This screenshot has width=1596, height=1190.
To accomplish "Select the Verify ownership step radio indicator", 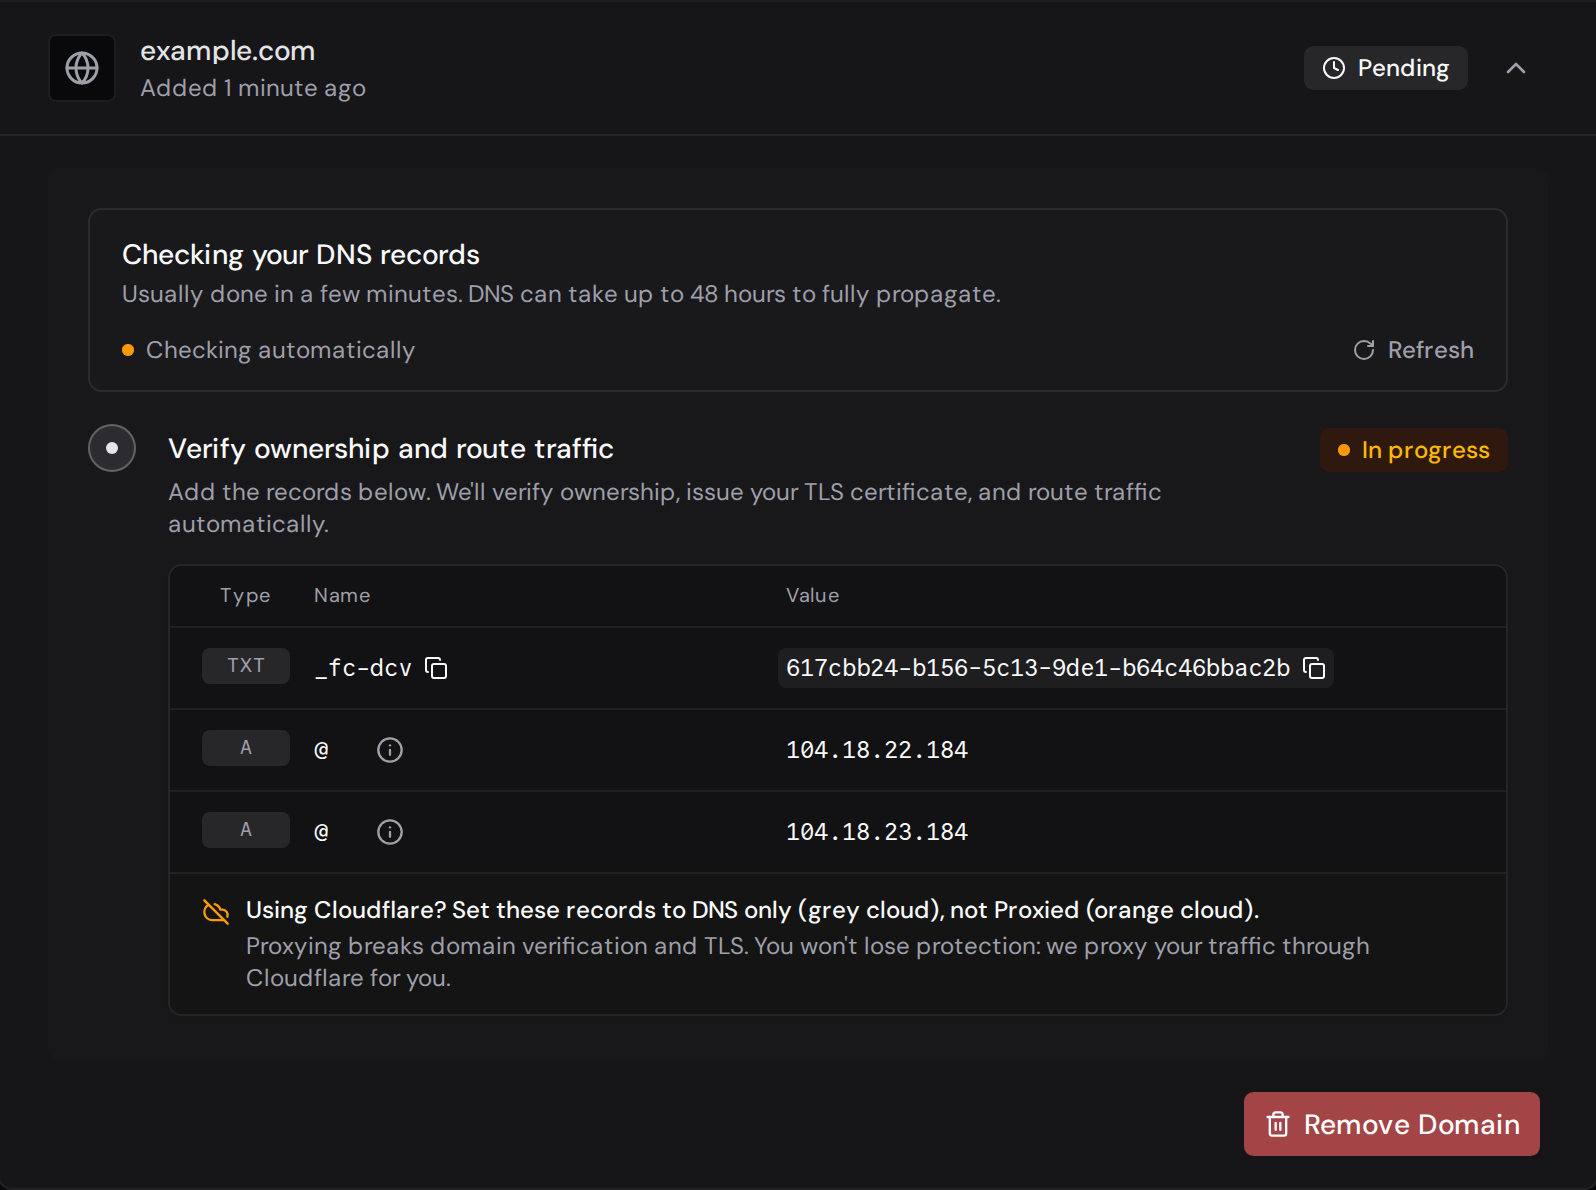I will click(x=112, y=448).
